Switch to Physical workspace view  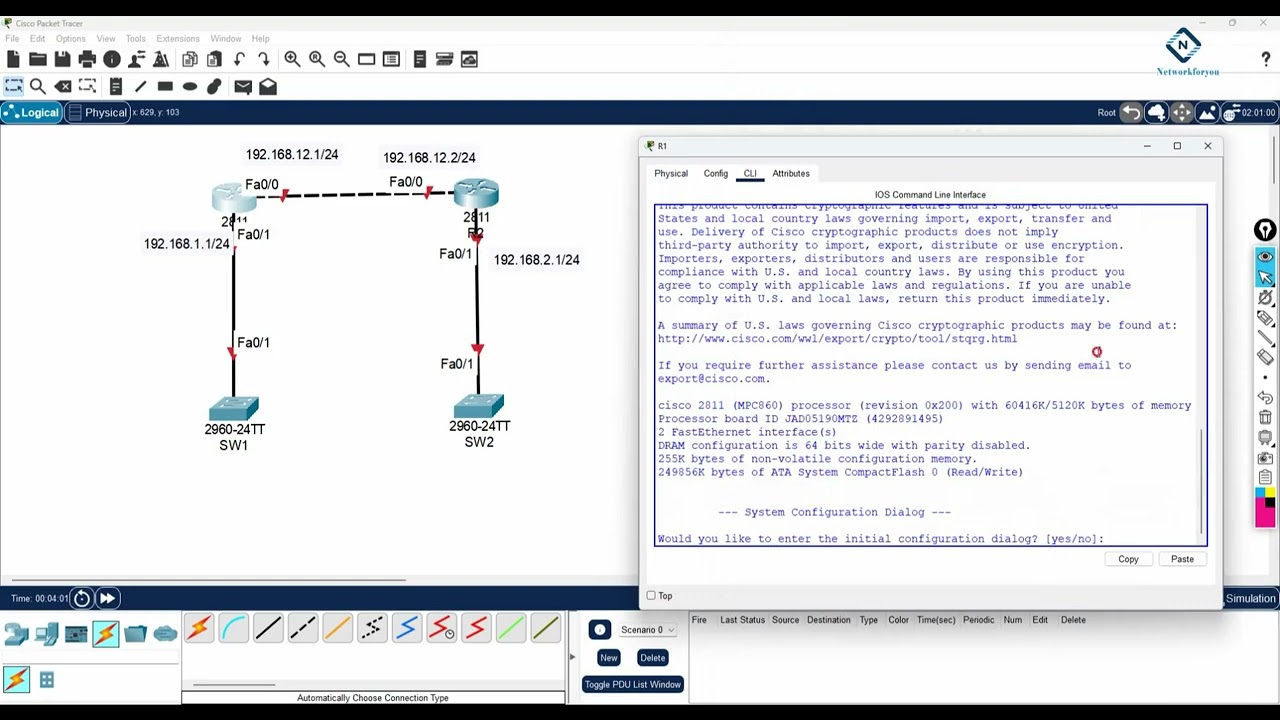[x=98, y=112]
